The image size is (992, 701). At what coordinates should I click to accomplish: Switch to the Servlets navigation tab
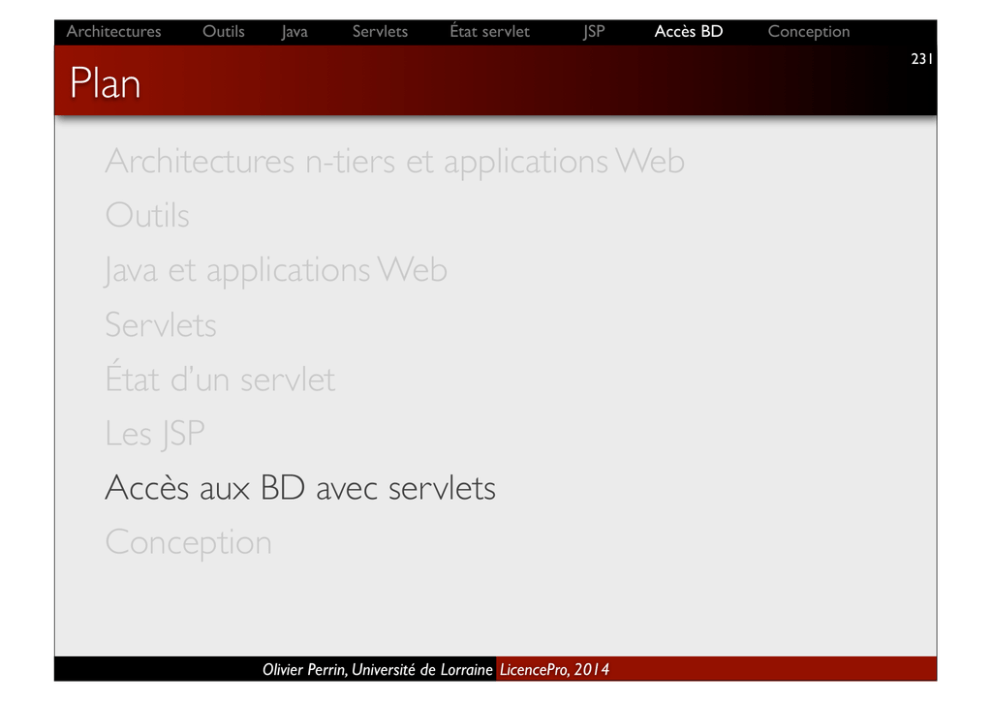380,32
